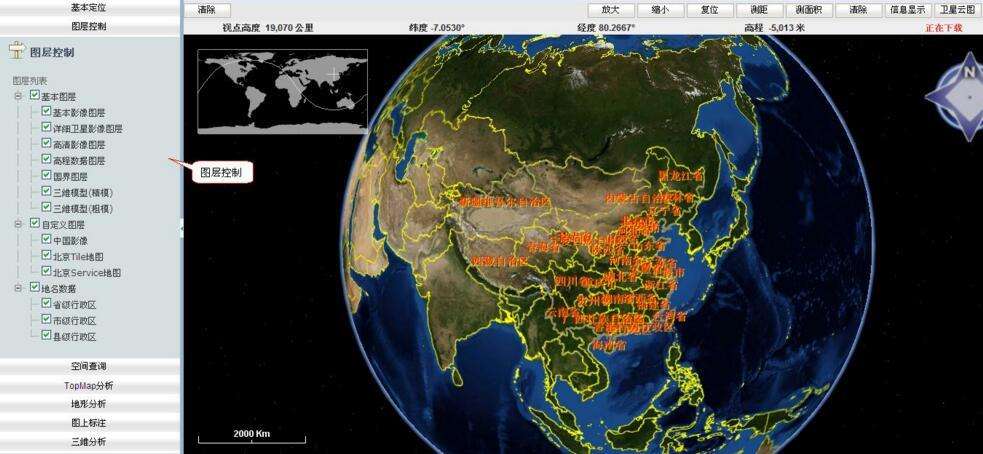Collapse the 基本图层 tree node
Screen dimensions: 983x454
click(19, 97)
